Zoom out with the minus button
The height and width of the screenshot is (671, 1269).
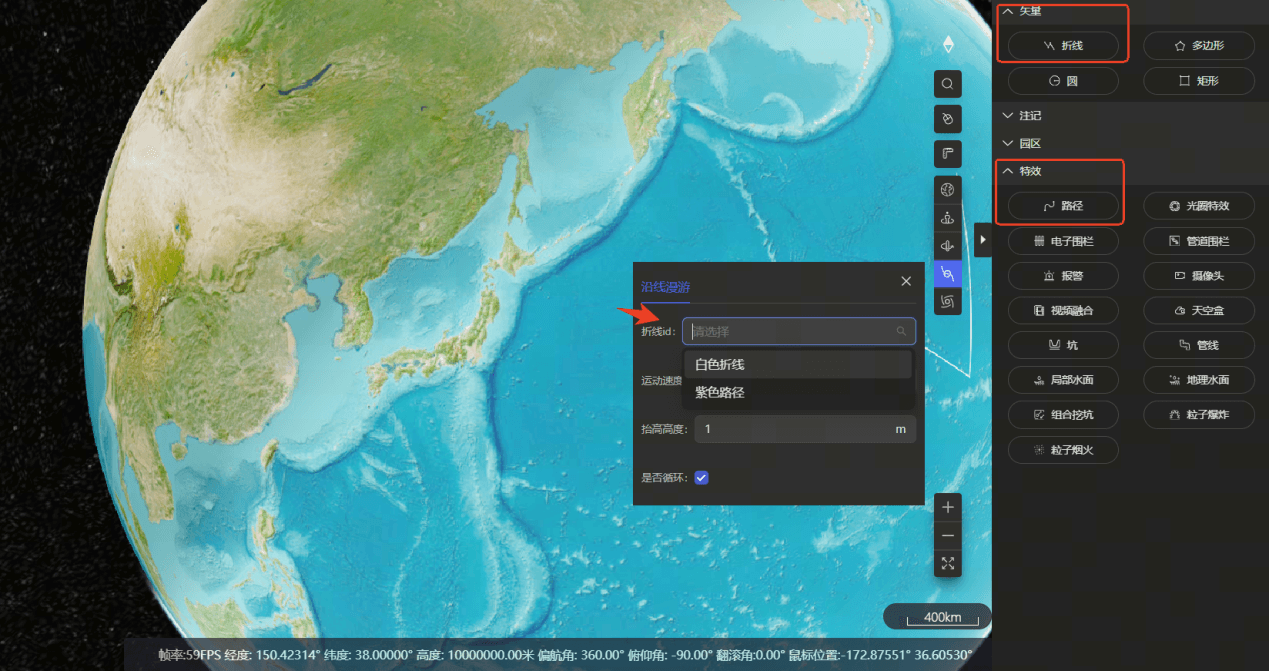947,535
